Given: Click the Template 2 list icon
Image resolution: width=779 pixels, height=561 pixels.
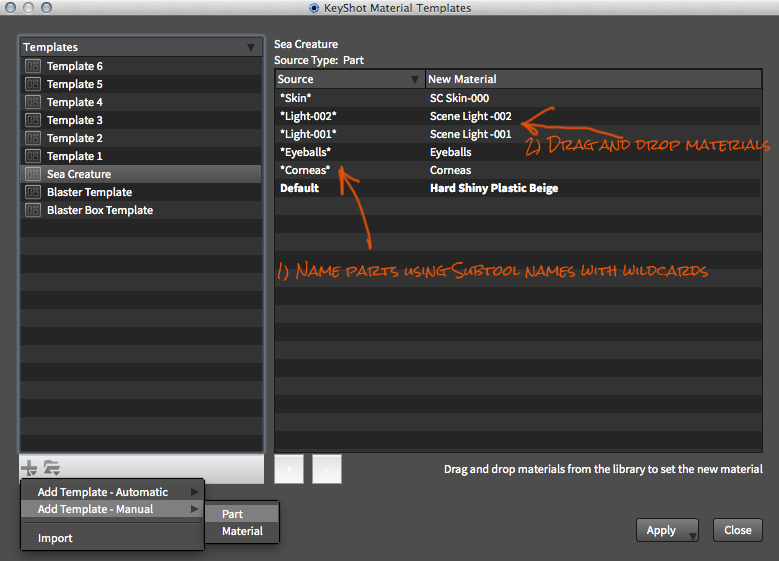Looking at the screenshot, I should pyautogui.click(x=33, y=138).
